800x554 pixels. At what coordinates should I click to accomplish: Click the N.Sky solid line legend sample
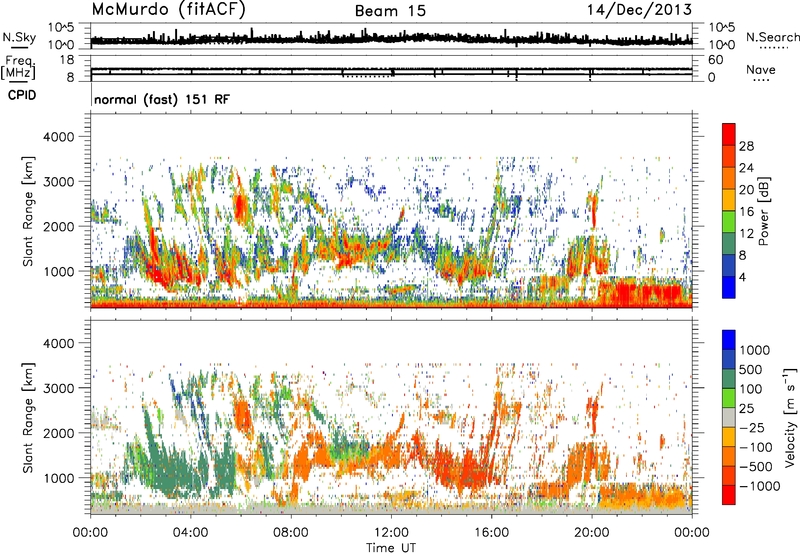(x=19, y=47)
